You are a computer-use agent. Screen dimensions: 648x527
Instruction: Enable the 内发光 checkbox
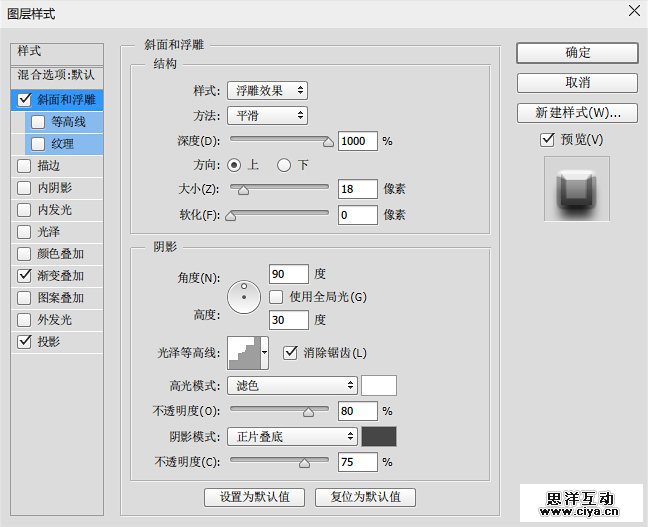pyautogui.click(x=24, y=210)
